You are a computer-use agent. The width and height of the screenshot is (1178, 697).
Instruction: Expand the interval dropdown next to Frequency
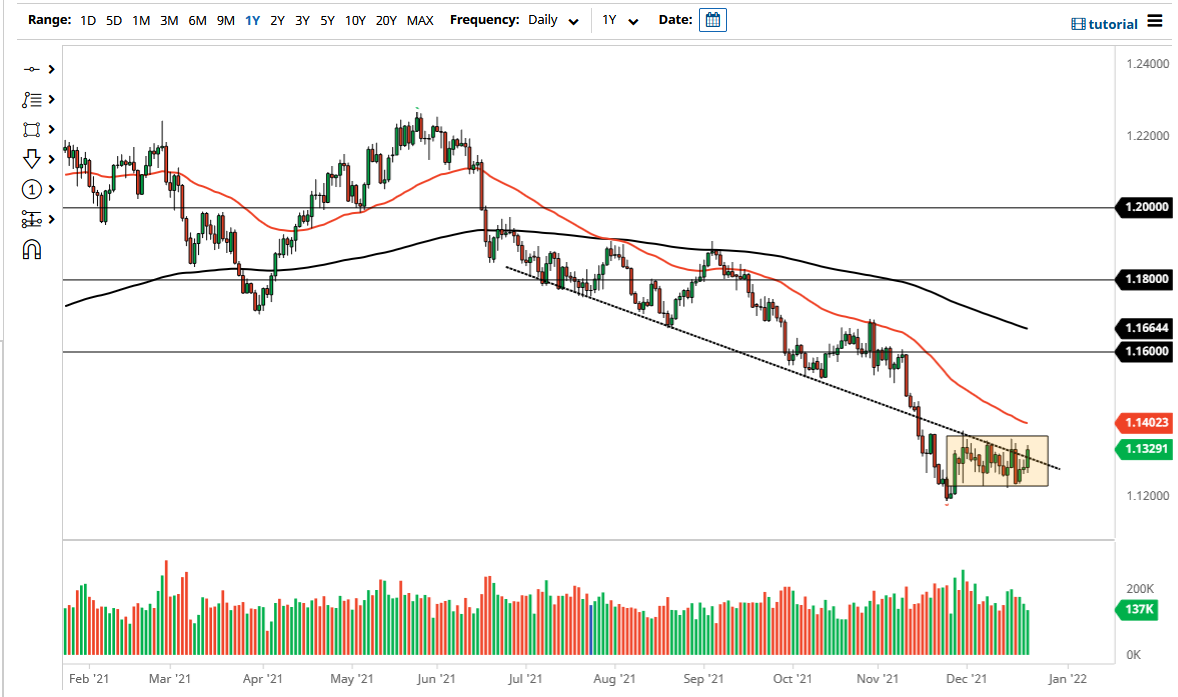(x=633, y=19)
